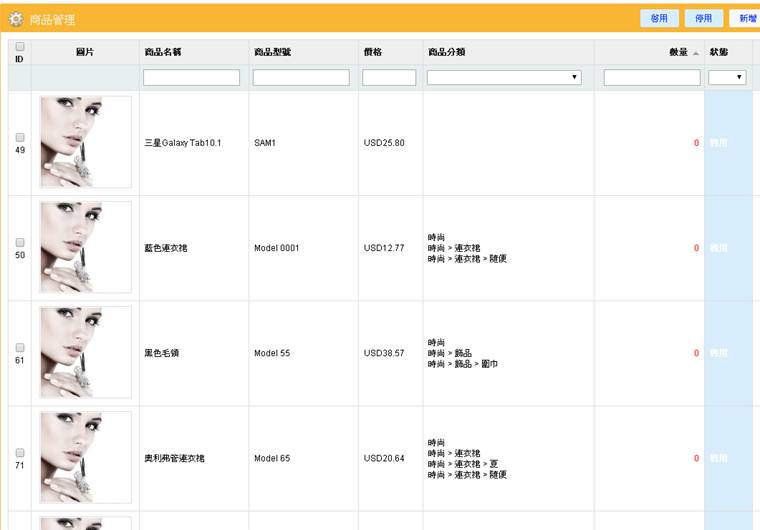The width and height of the screenshot is (760, 530).
Task: Open the 商品分類 filter dropdown
Action: point(504,77)
